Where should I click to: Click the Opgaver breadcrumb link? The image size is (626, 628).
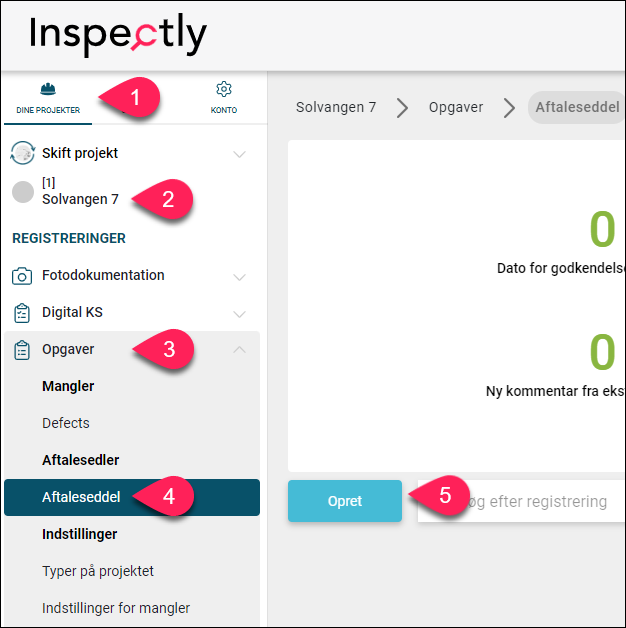click(456, 107)
